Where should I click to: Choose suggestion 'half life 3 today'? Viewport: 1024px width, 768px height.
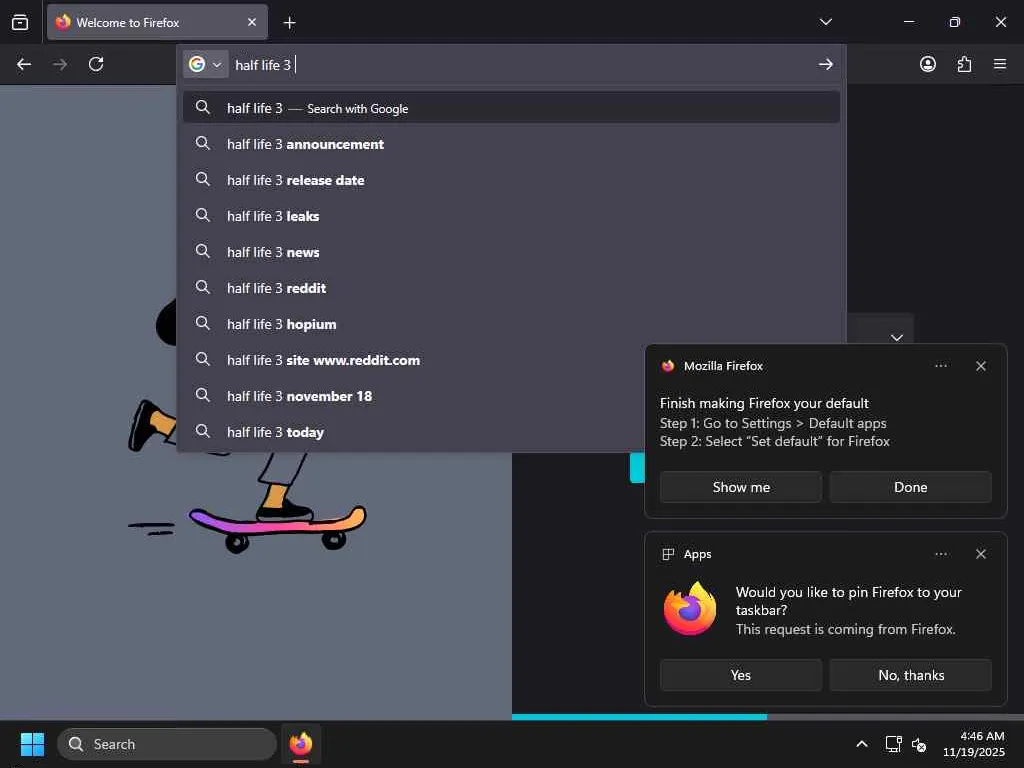click(413, 432)
